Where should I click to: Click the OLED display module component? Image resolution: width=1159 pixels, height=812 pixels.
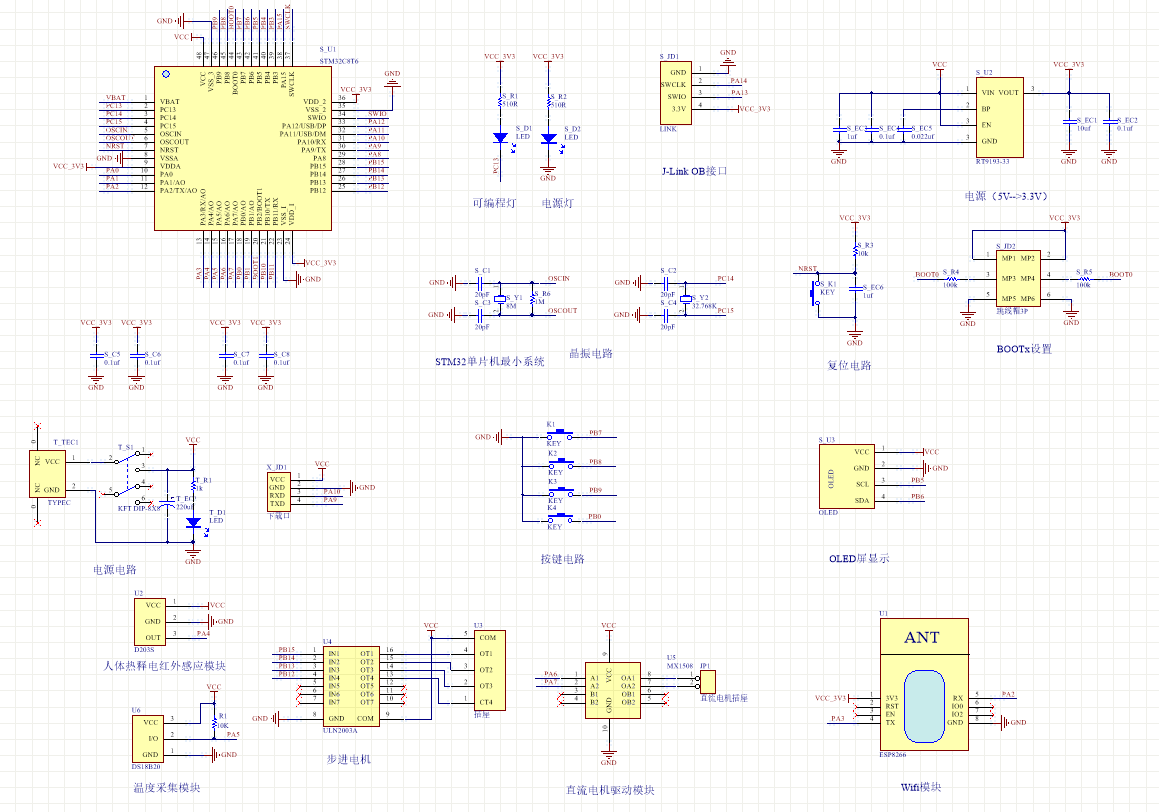click(847, 476)
